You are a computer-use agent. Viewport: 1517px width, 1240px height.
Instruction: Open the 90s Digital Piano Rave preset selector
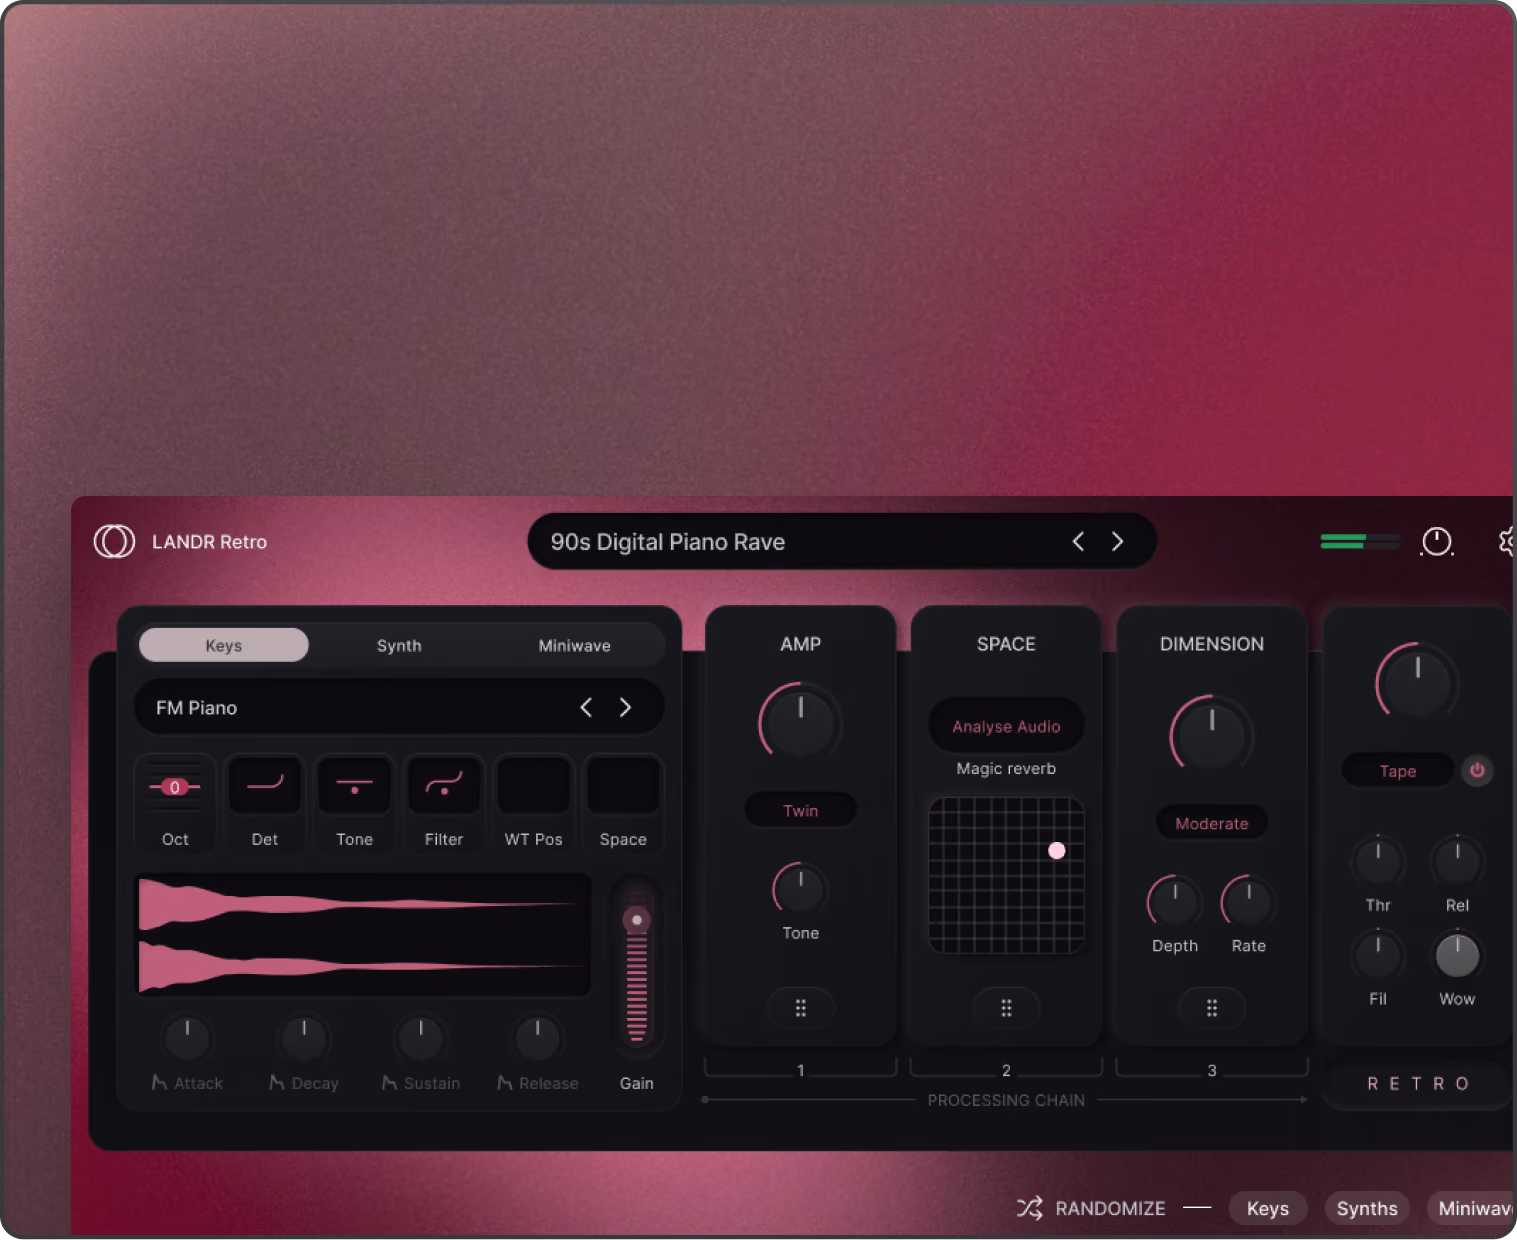pyautogui.click(x=842, y=541)
